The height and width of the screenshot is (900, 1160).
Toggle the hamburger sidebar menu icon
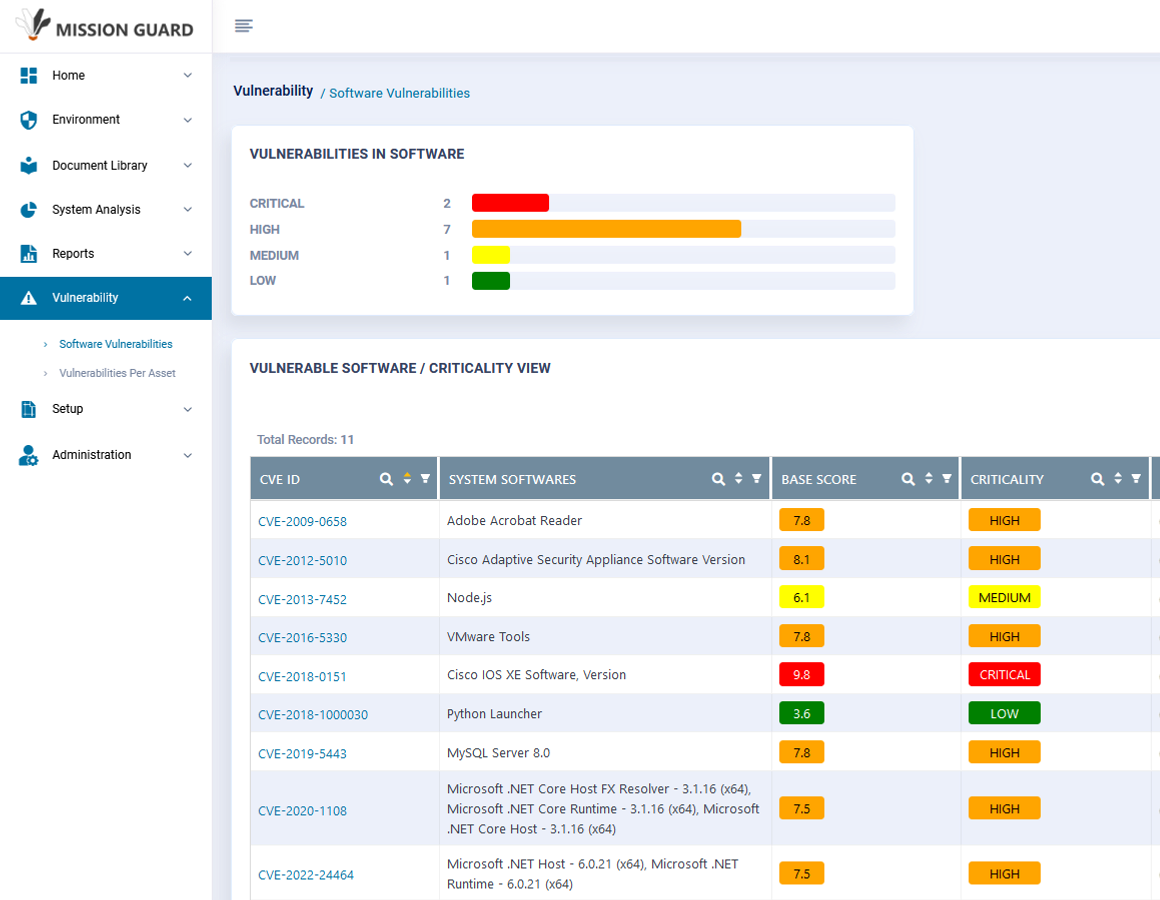pyautogui.click(x=243, y=27)
